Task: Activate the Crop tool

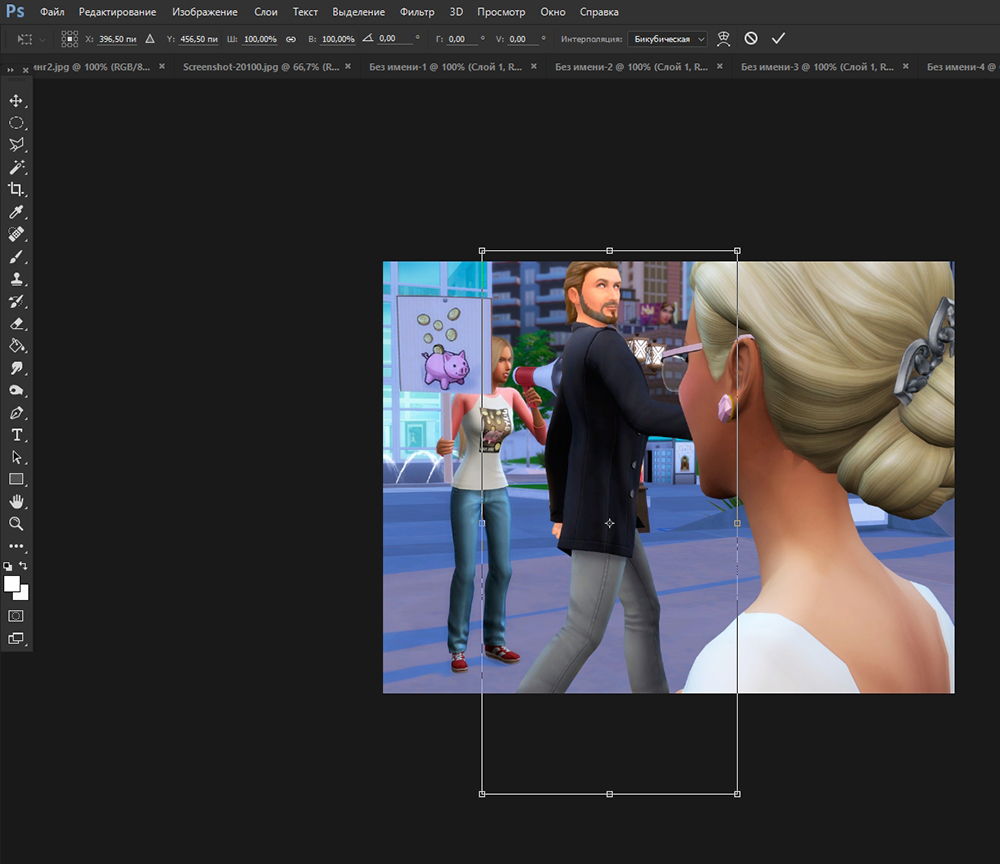Action: [16, 189]
